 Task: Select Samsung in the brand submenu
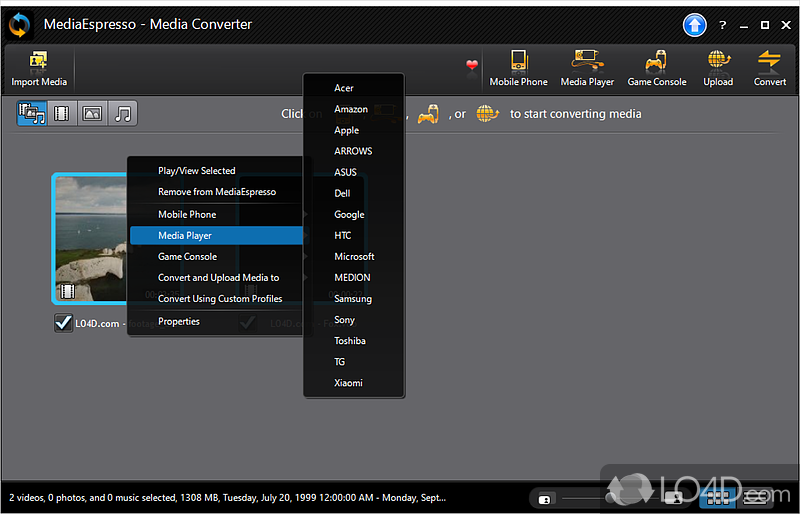coord(354,299)
